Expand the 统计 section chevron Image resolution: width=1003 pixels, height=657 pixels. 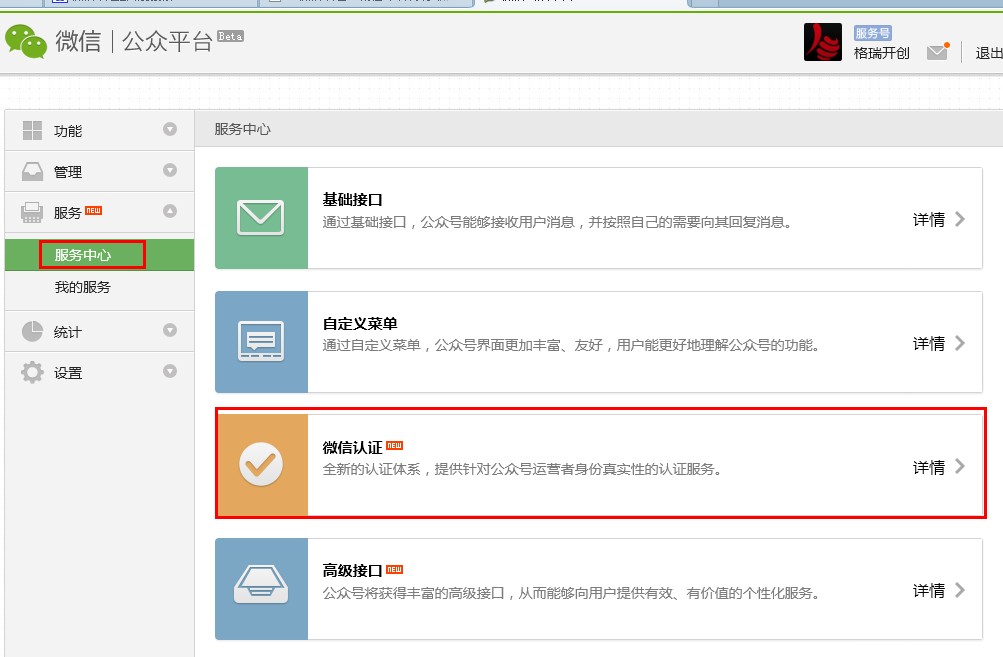(x=170, y=331)
